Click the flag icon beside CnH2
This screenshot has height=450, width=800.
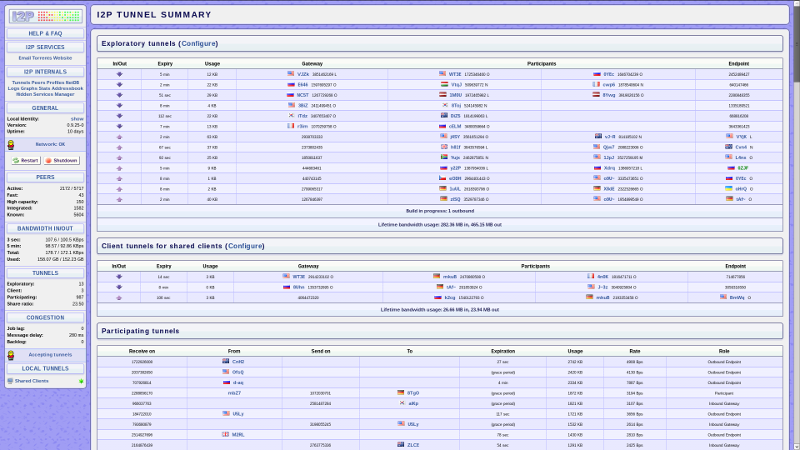pyautogui.click(x=226, y=361)
